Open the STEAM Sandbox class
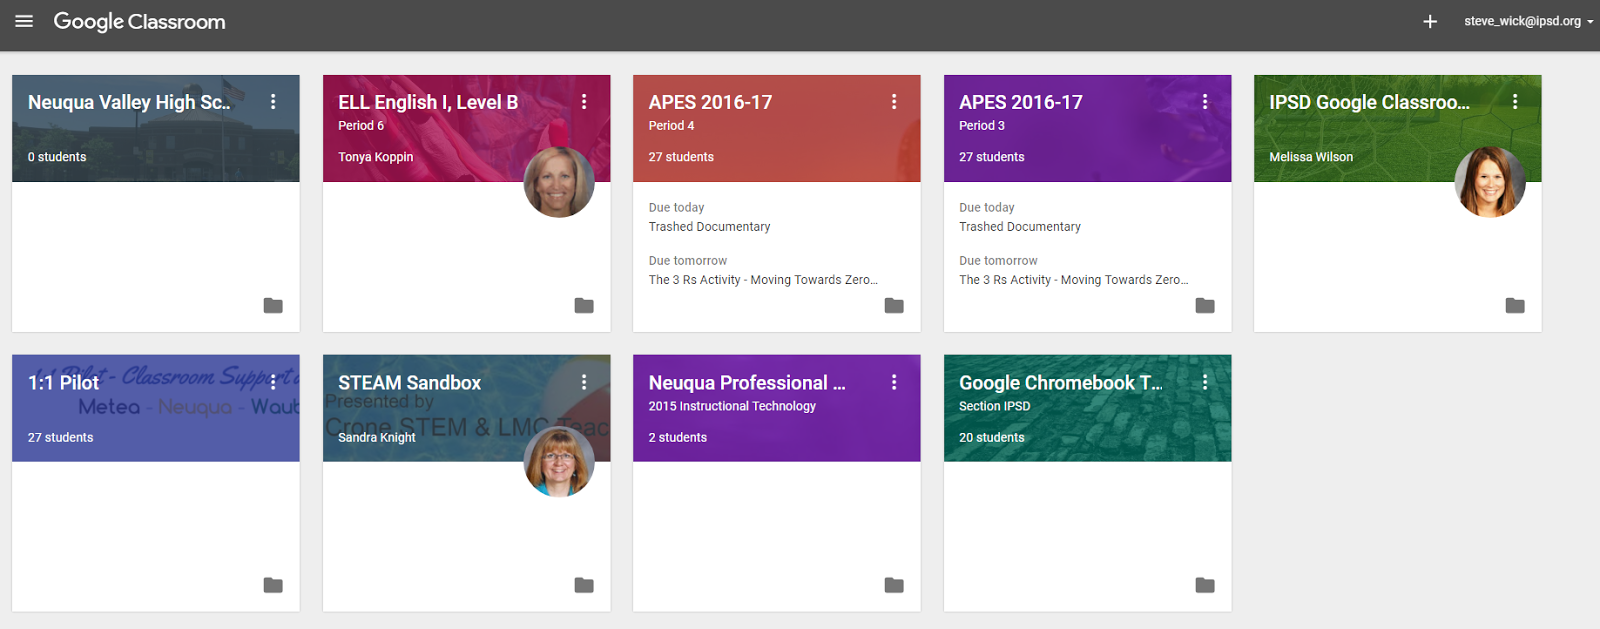This screenshot has height=629, width=1600. tap(409, 382)
